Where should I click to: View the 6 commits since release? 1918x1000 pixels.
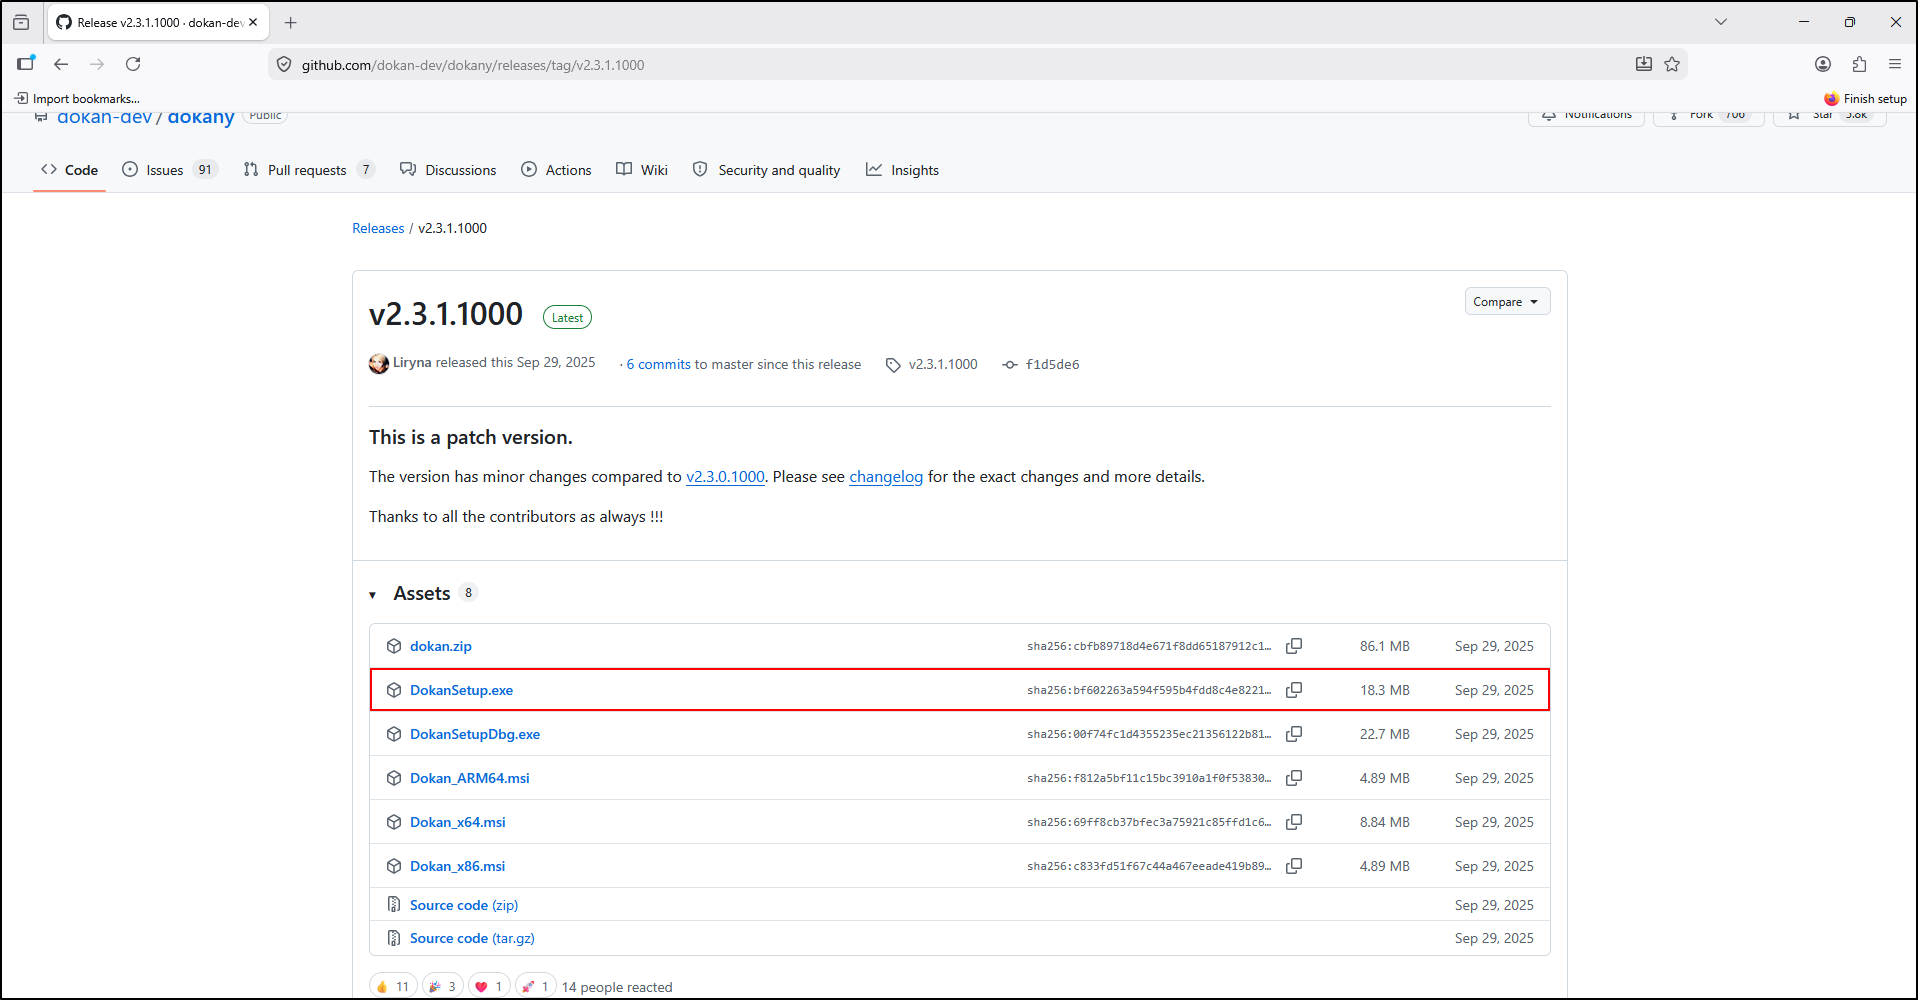(658, 365)
